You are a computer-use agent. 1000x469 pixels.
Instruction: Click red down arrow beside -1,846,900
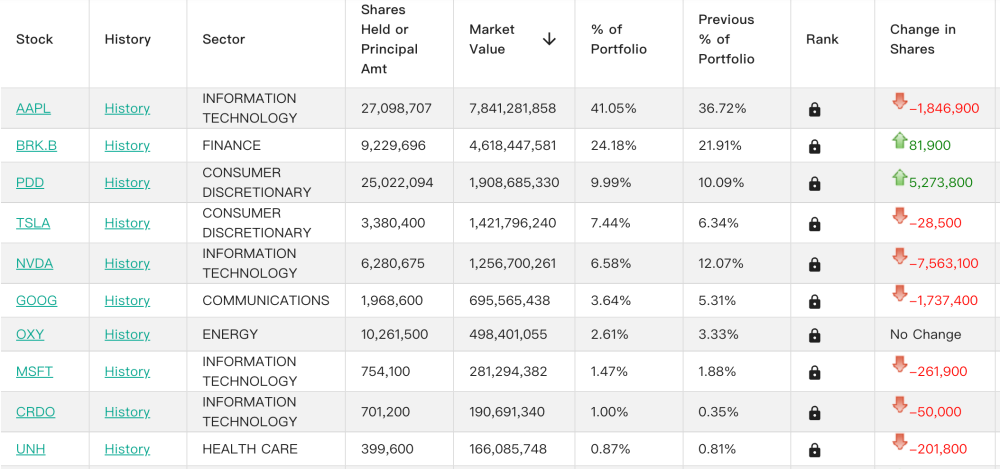(x=899, y=101)
